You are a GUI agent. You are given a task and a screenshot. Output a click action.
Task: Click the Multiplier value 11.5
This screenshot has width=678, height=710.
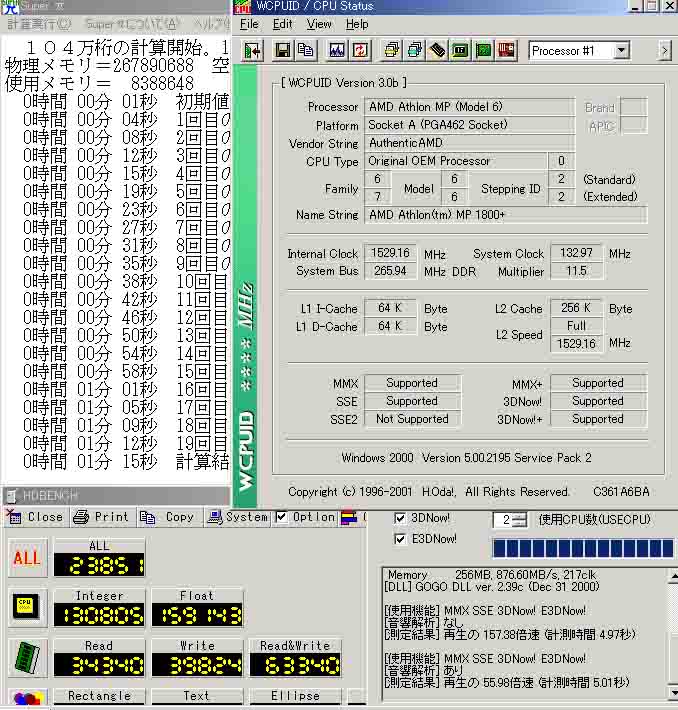576,271
